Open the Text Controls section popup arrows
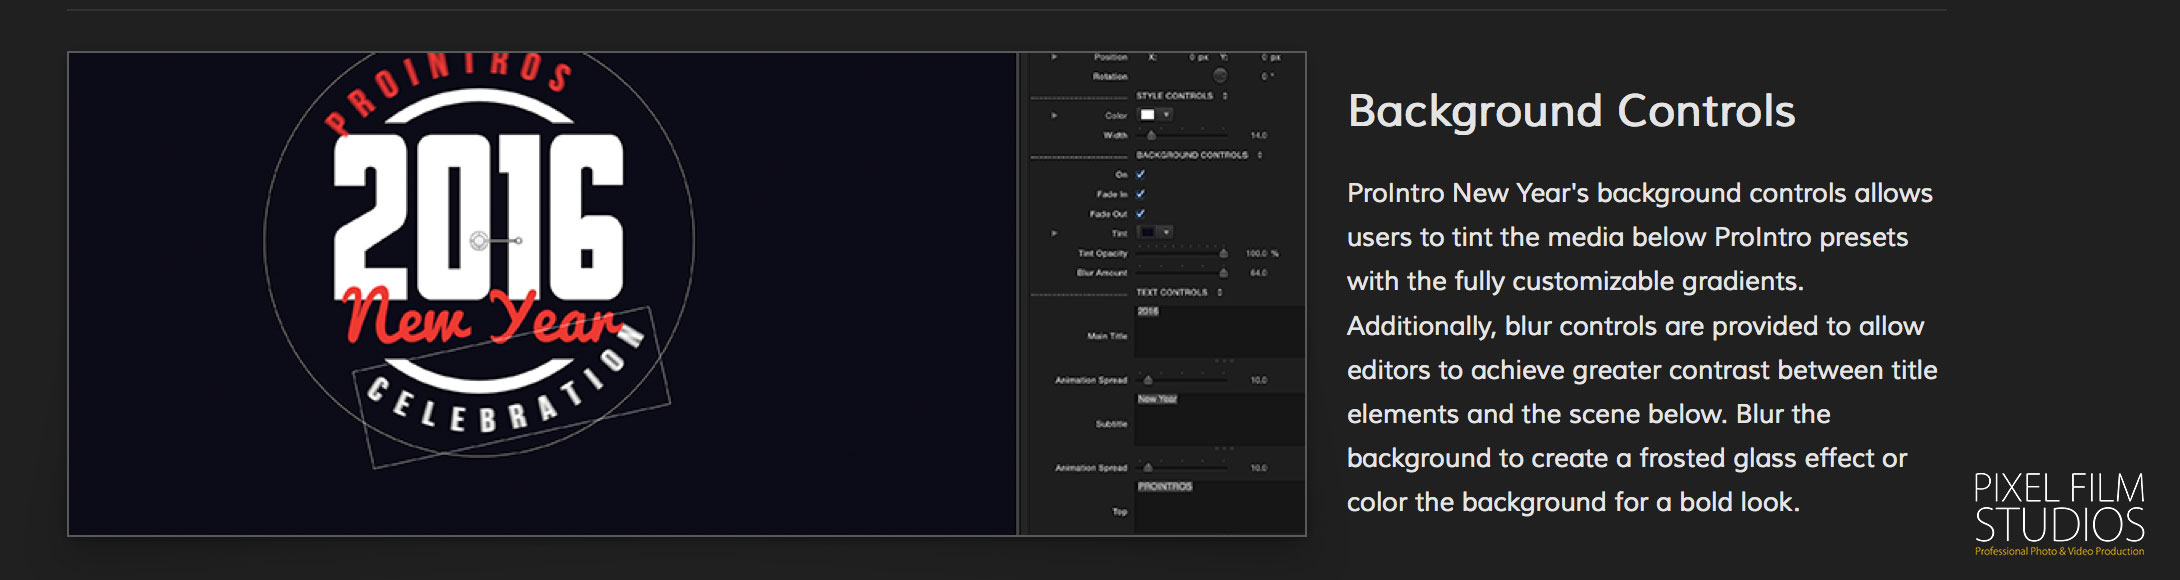The width and height of the screenshot is (2180, 580). [1221, 292]
